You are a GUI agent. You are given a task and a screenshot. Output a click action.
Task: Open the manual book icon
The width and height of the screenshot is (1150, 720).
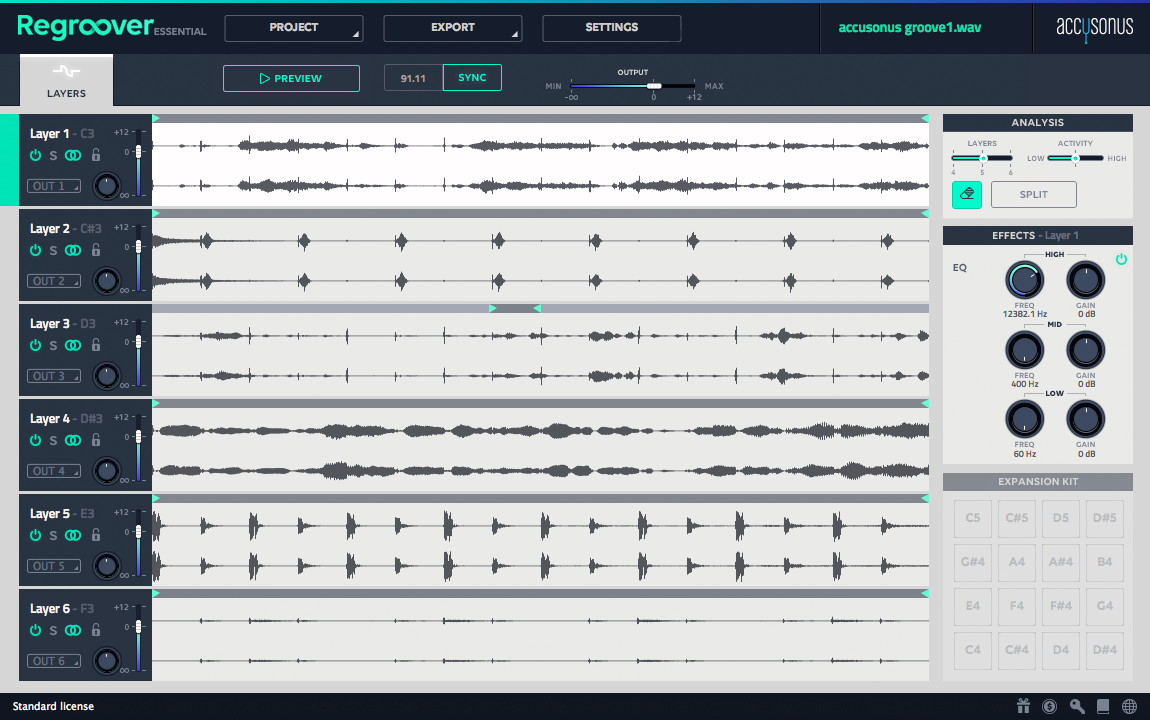1103,706
